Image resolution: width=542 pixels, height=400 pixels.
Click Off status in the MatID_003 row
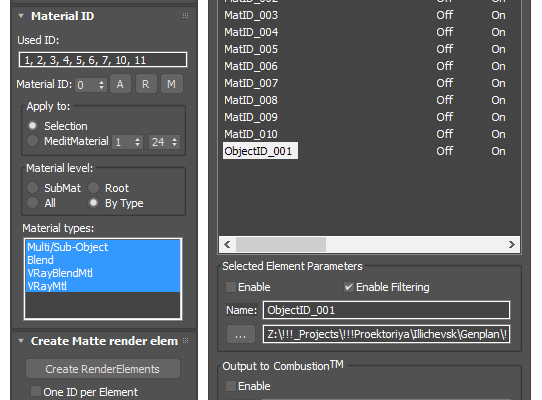pos(445,15)
